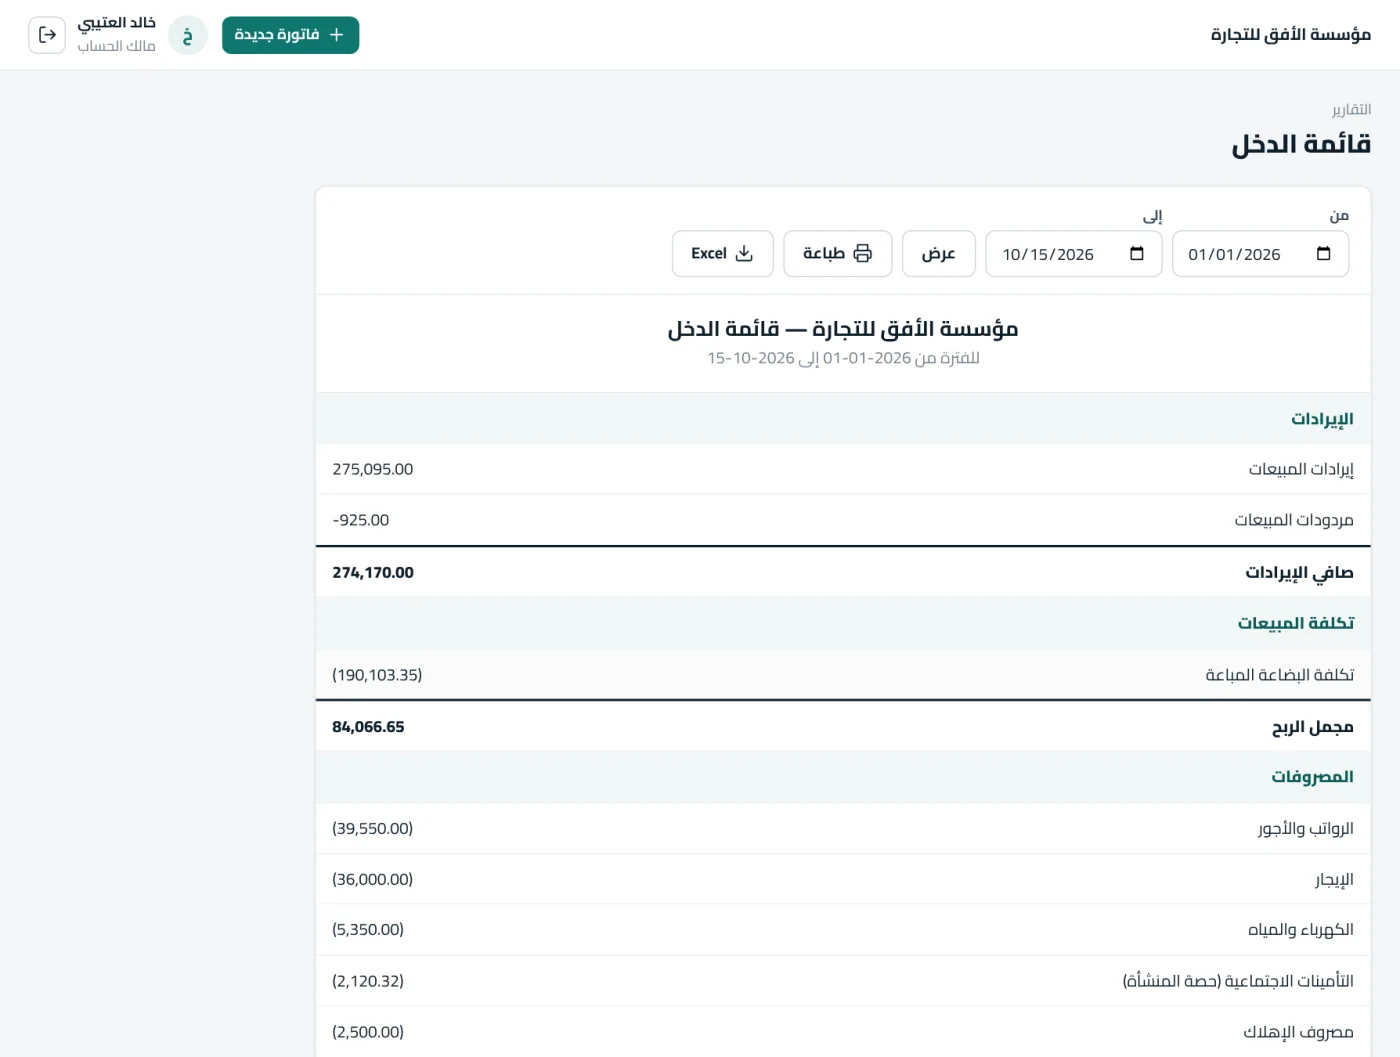
Task: Click the printer icon in طباعة
Action: tap(863, 254)
